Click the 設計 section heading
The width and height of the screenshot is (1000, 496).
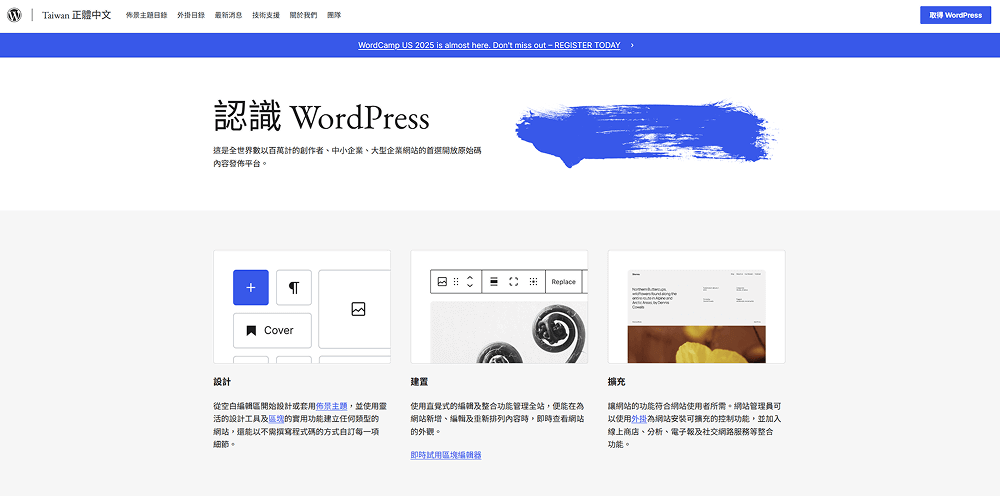pyautogui.click(x=222, y=382)
